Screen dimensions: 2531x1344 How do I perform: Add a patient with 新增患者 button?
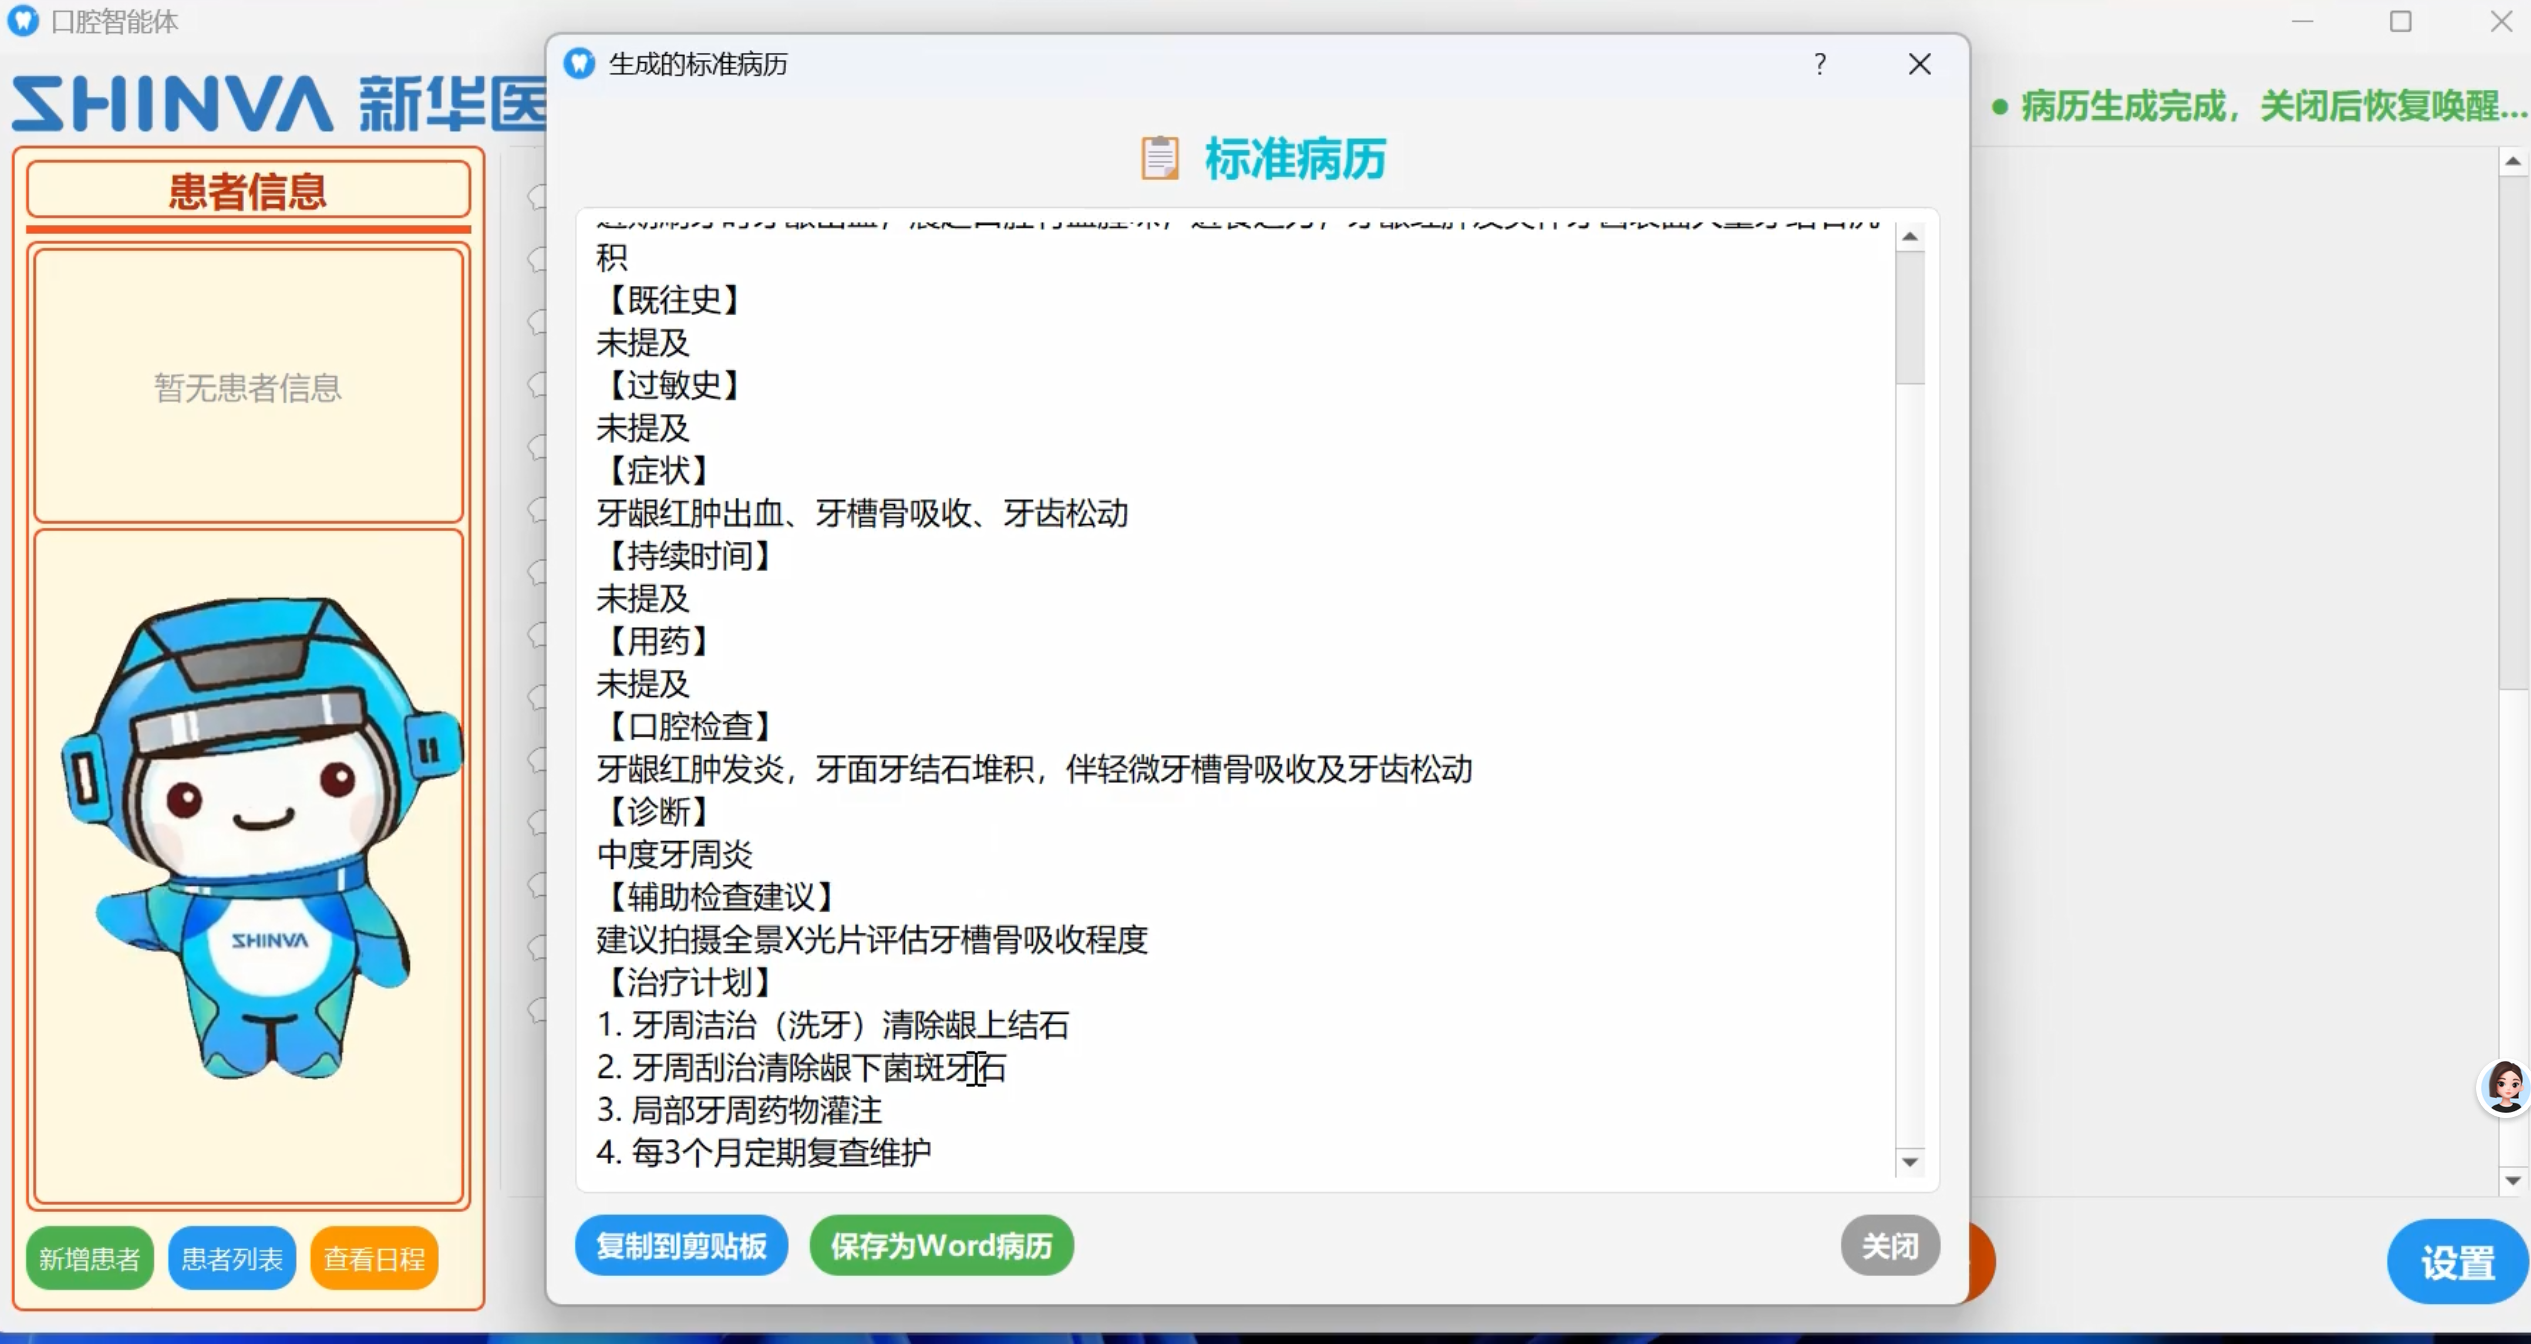click(x=90, y=1258)
